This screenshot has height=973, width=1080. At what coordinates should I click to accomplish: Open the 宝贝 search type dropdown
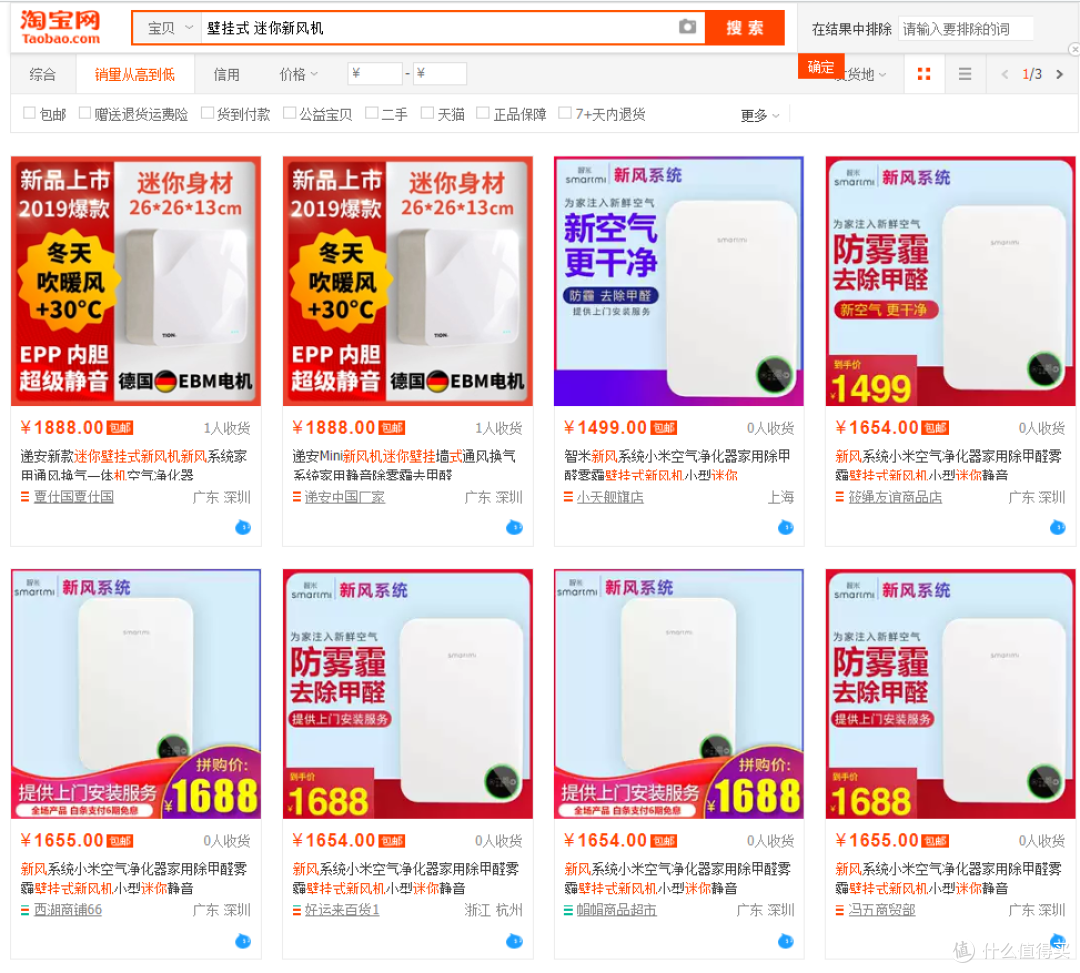[x=170, y=28]
